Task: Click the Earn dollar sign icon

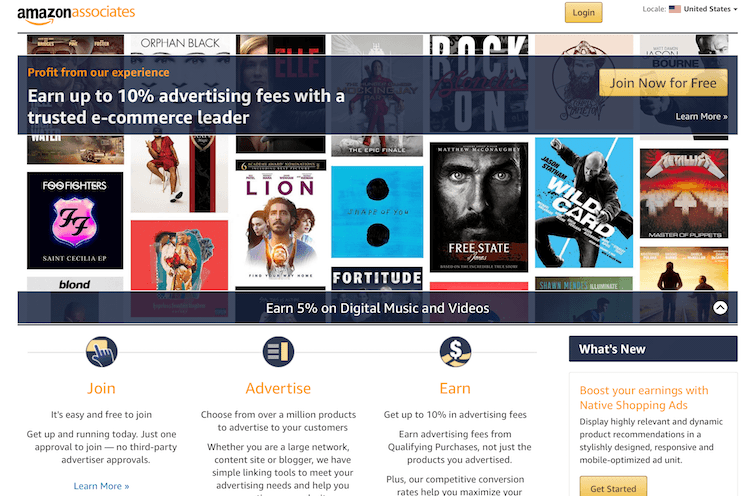Action: [x=455, y=352]
